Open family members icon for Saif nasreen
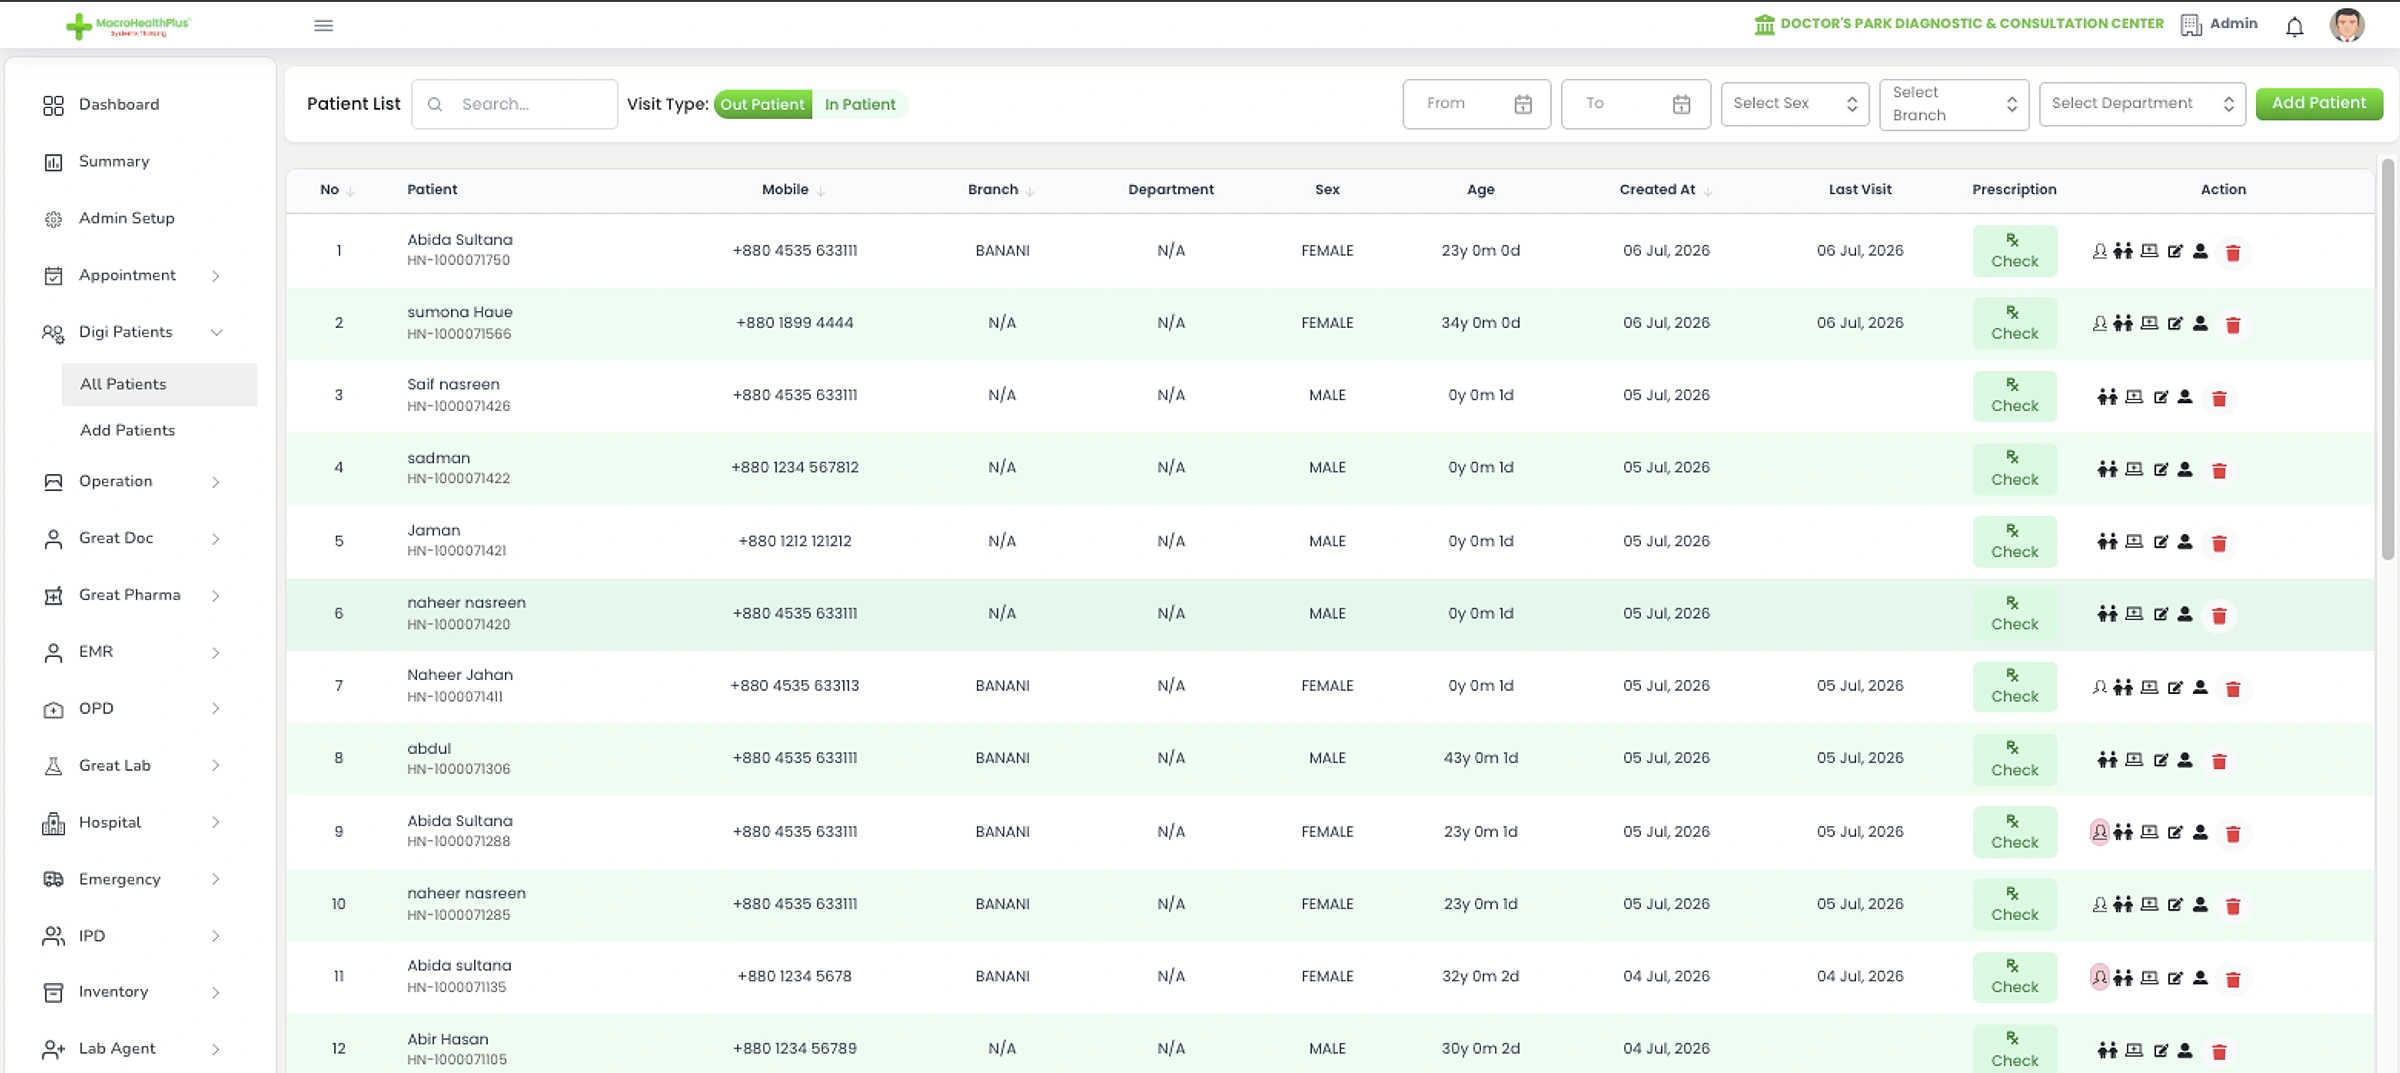 click(x=2107, y=397)
